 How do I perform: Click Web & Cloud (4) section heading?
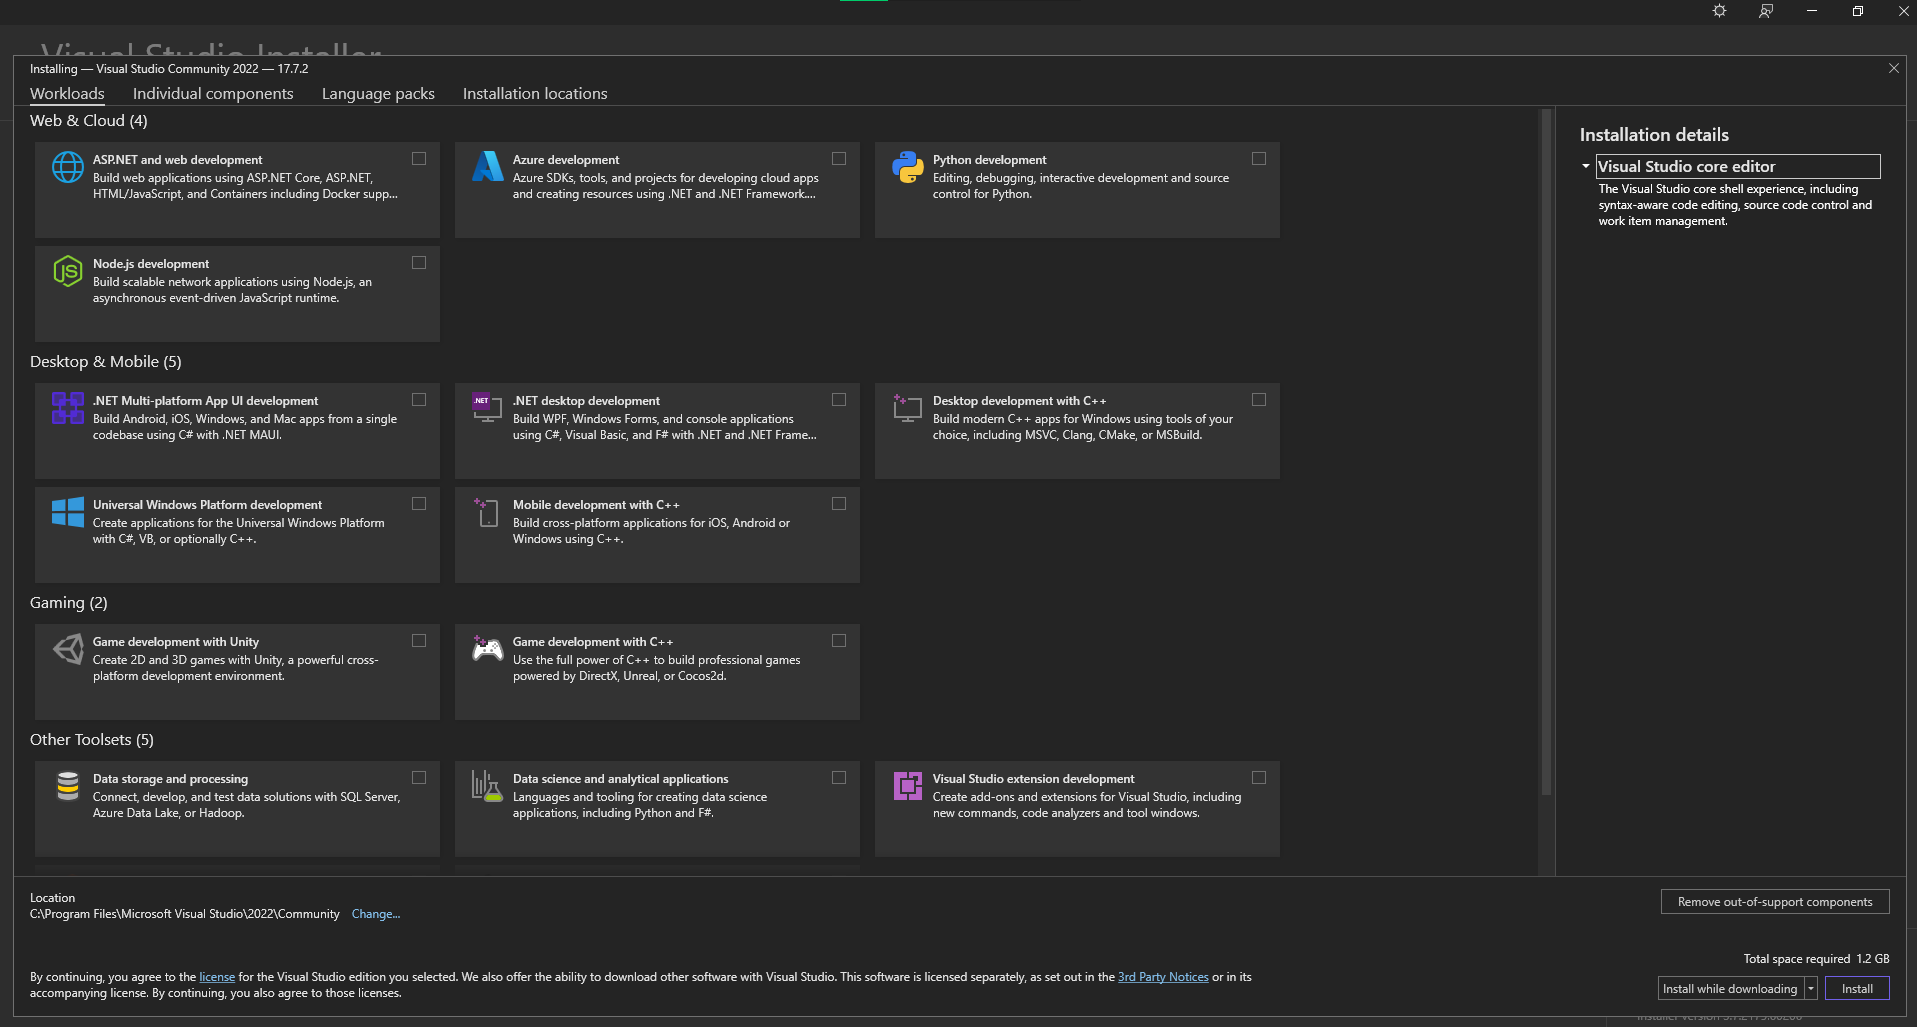click(x=89, y=121)
